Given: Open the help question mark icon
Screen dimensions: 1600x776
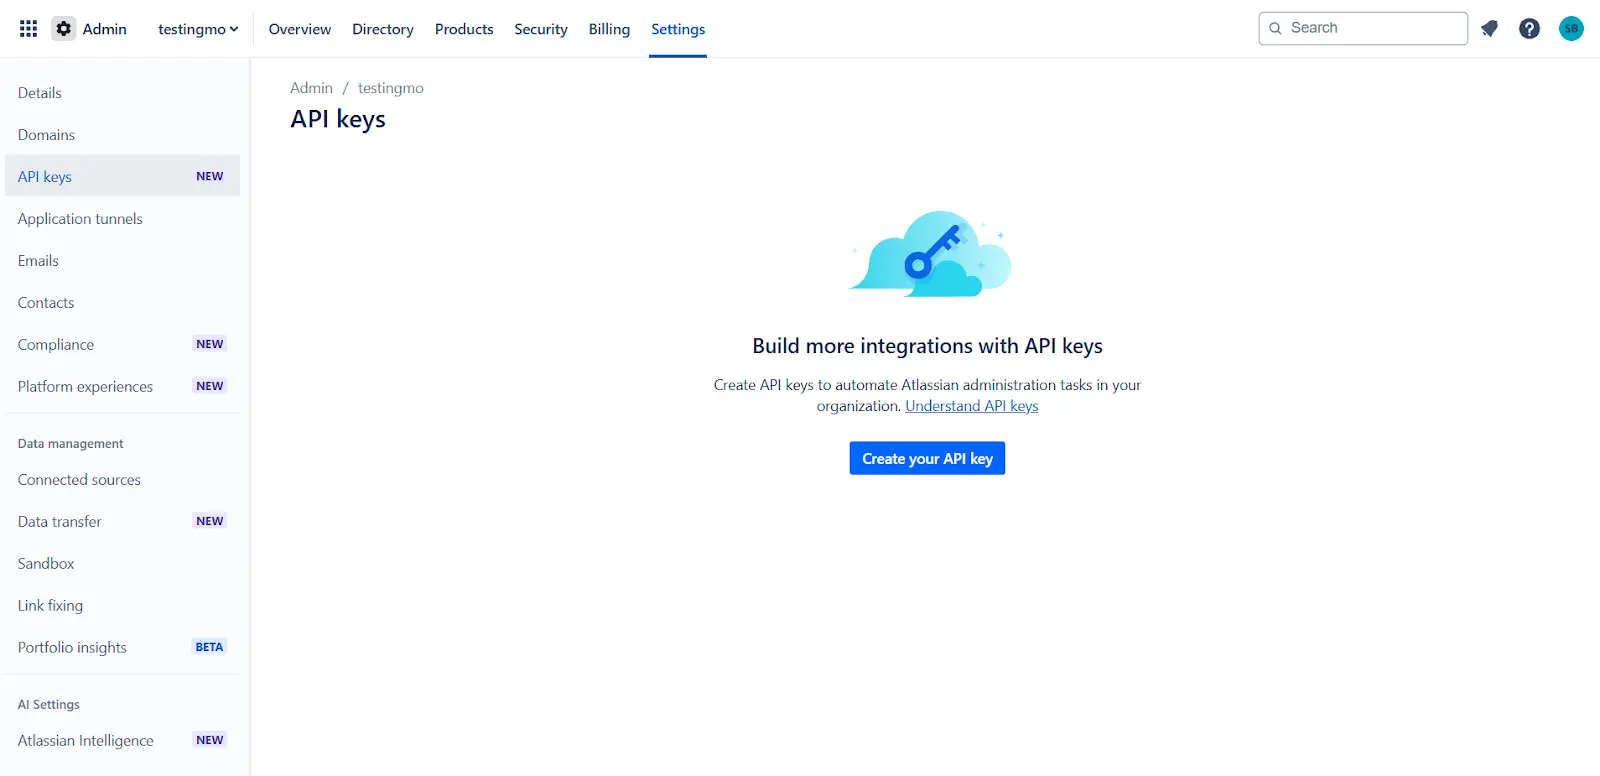Looking at the screenshot, I should click(1529, 29).
